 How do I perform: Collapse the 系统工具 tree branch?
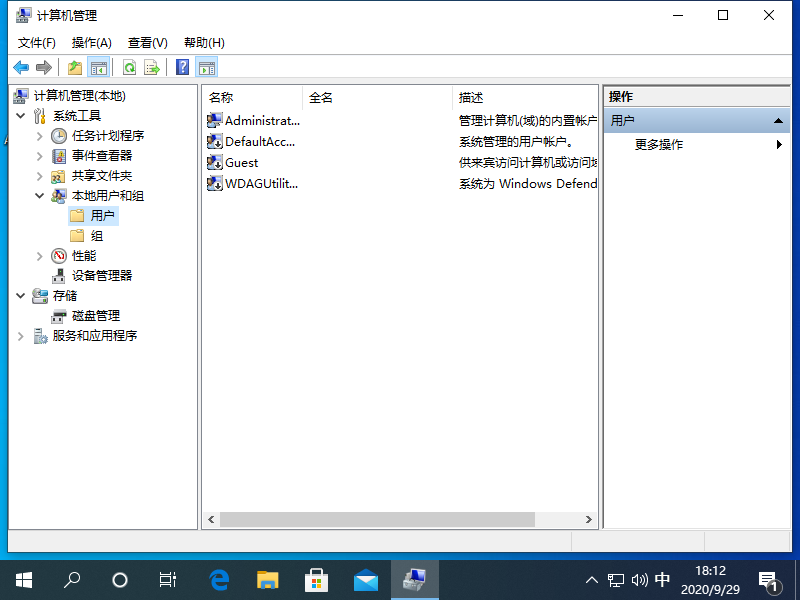coord(22,115)
